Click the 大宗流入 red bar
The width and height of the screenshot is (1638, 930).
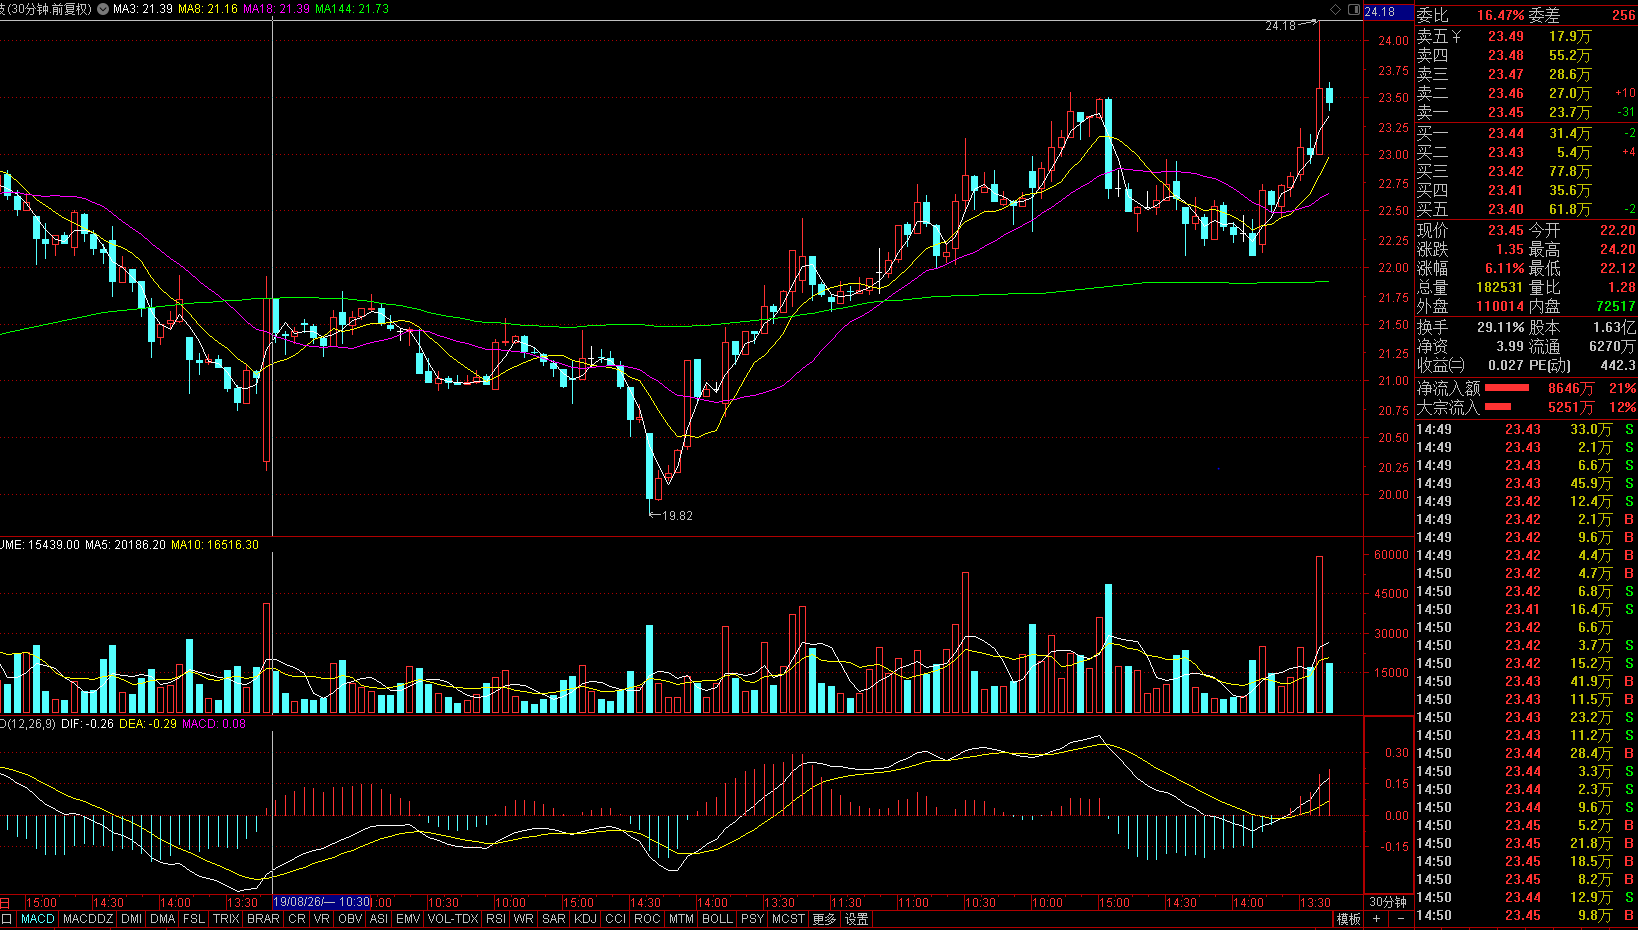1498,407
